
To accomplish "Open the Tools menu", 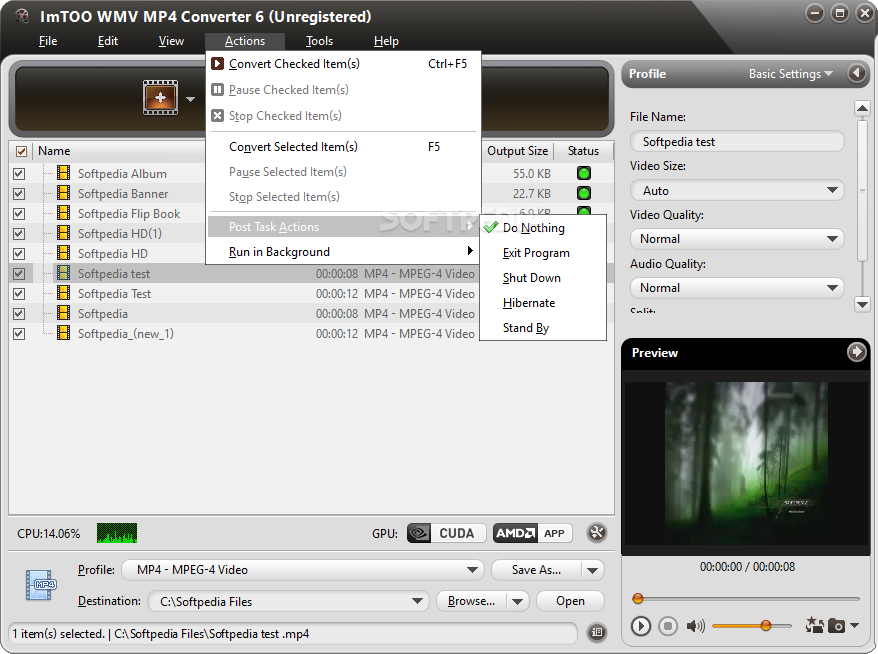I will click(x=319, y=41).
